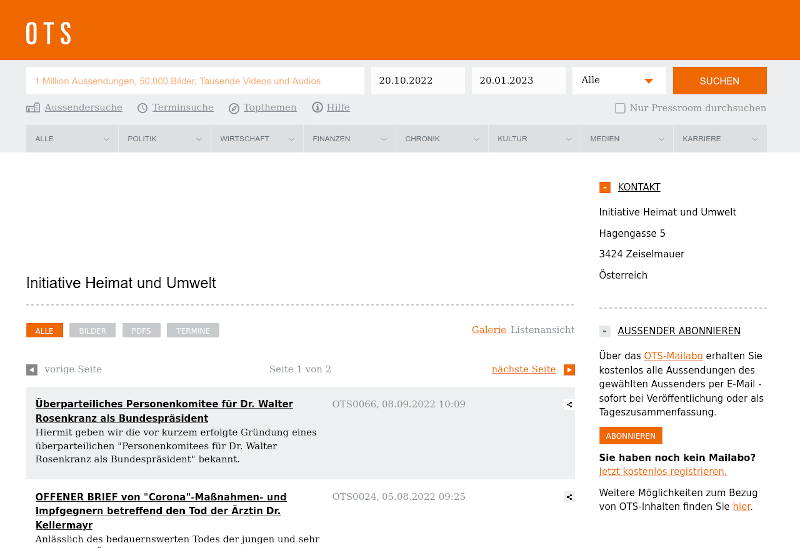The image size is (800, 548).
Task: Expand the POLITIK category menu
Action: pyautogui.click(x=164, y=139)
